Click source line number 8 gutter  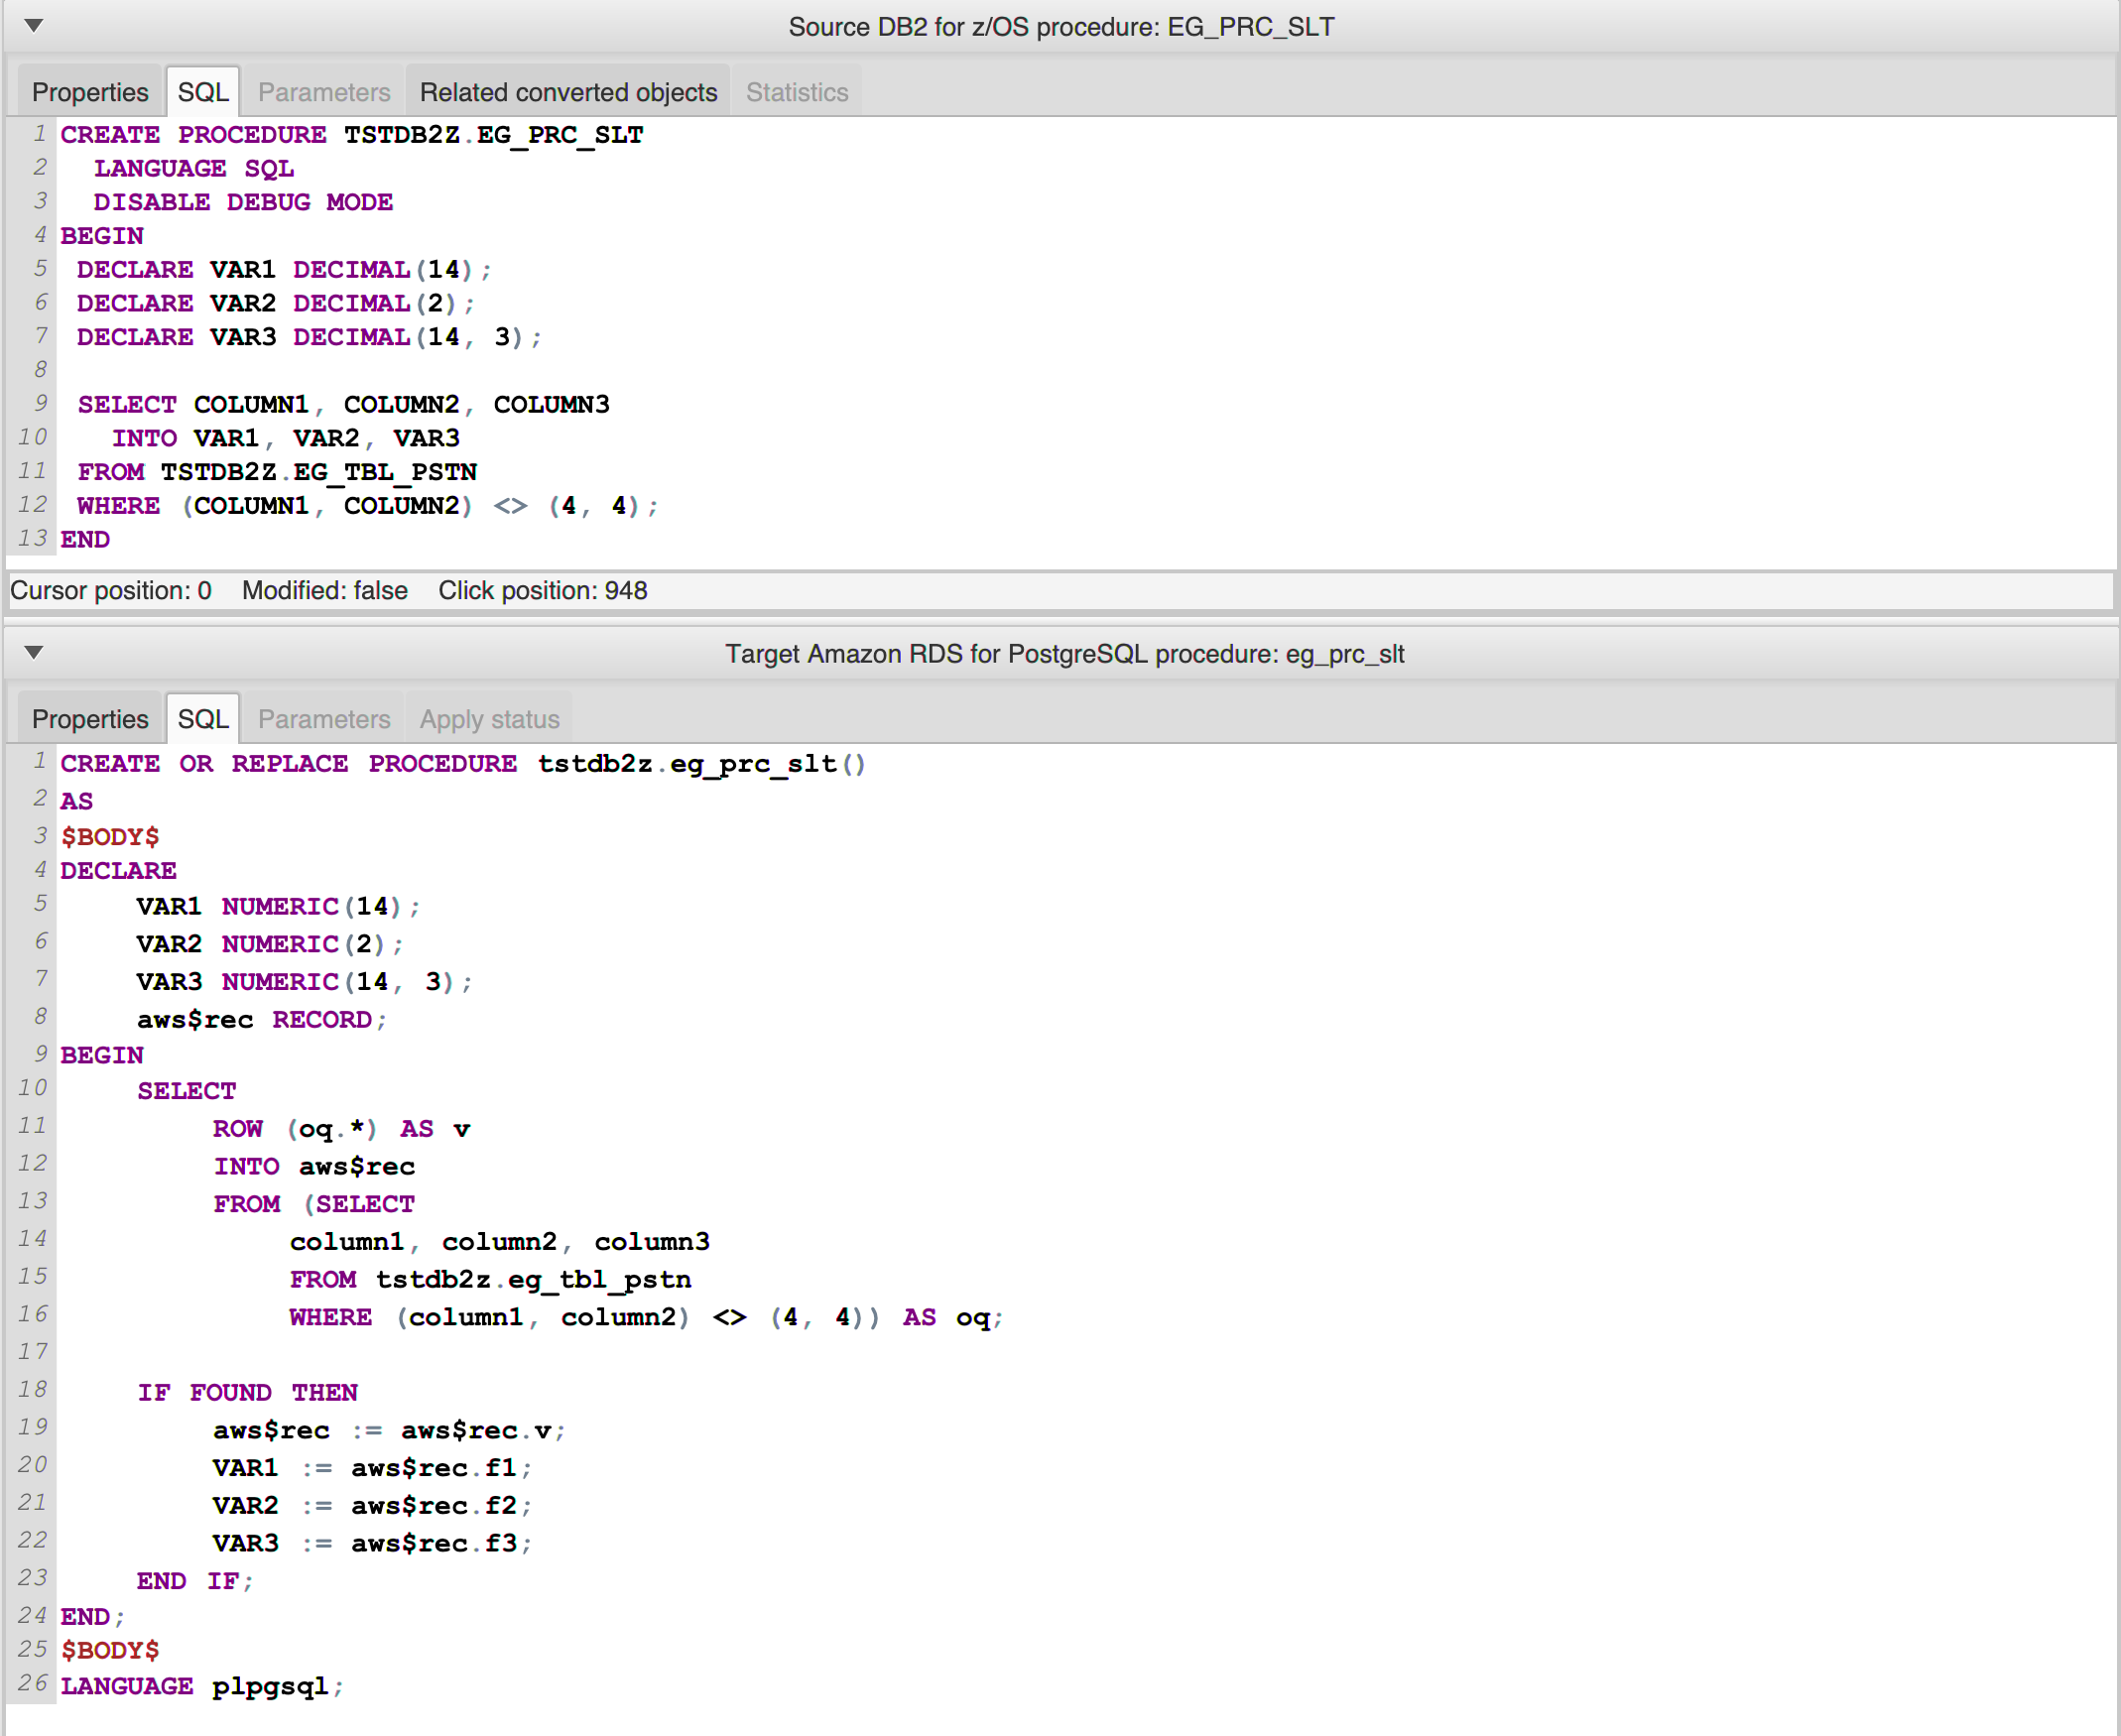(x=39, y=370)
